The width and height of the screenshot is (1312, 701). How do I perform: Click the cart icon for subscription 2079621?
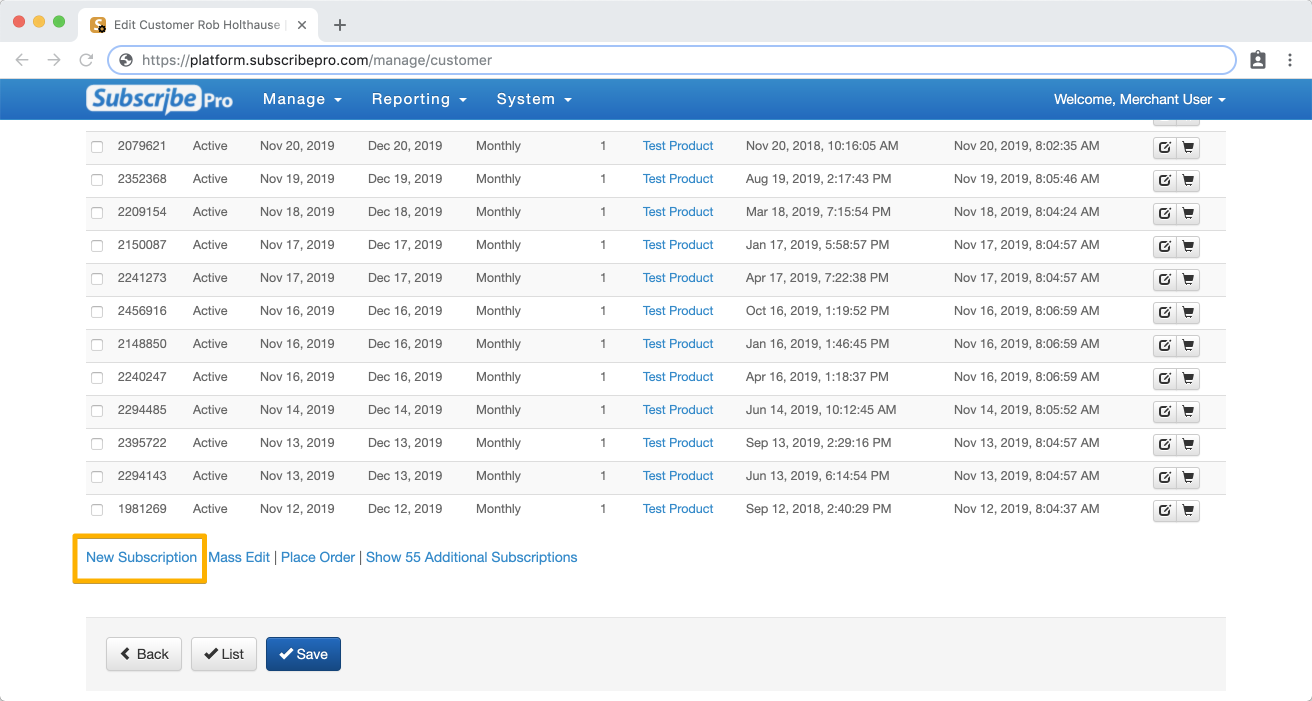pyautogui.click(x=1188, y=148)
